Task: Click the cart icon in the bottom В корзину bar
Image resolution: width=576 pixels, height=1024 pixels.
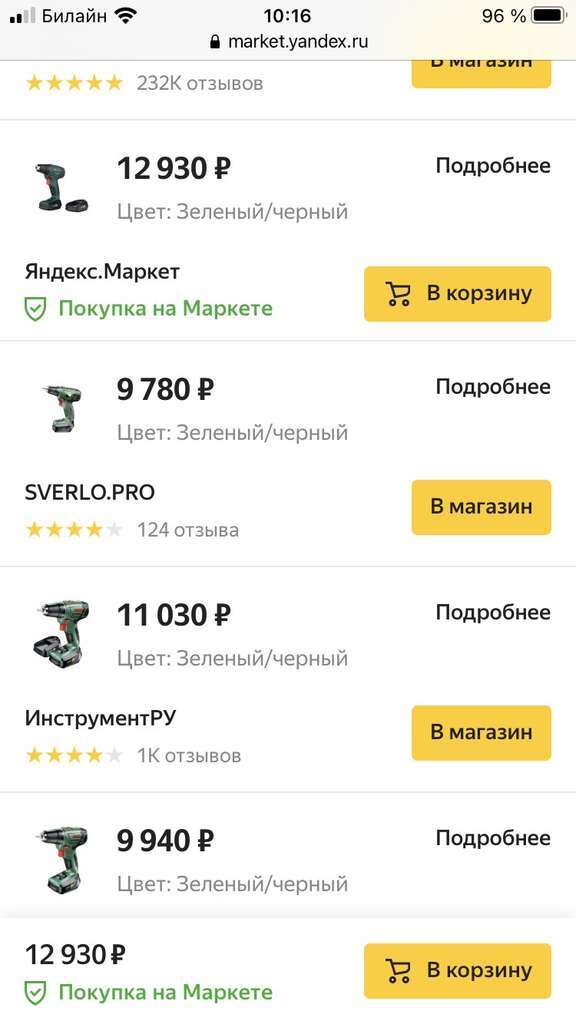Action: 400,969
